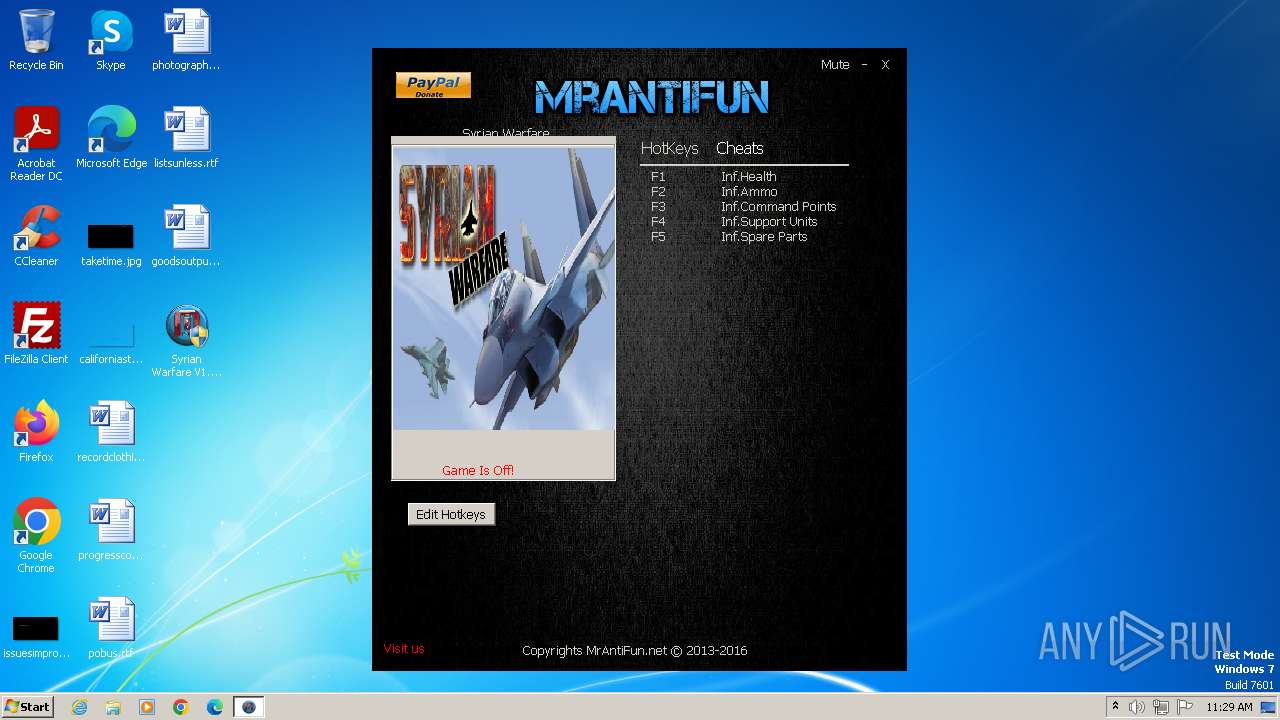Click the F3 hotkey label
1280x720 pixels.
coord(658,206)
